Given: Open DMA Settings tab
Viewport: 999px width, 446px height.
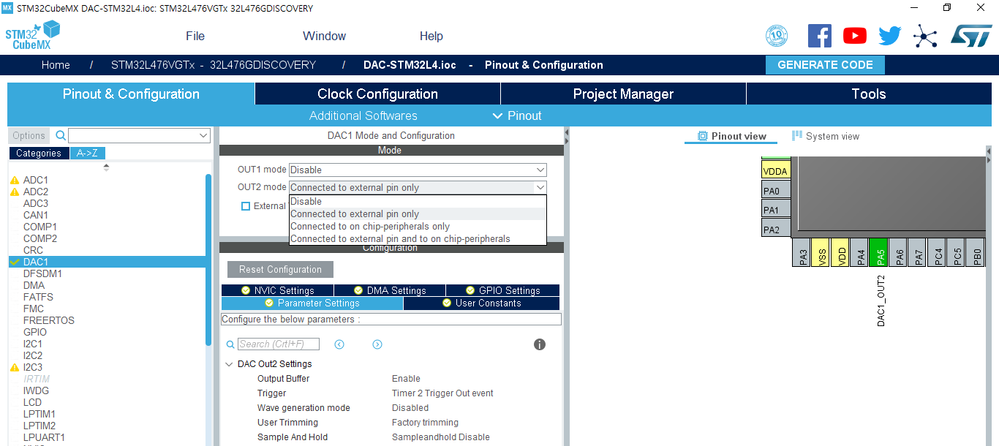Looking at the screenshot, I should point(390,291).
